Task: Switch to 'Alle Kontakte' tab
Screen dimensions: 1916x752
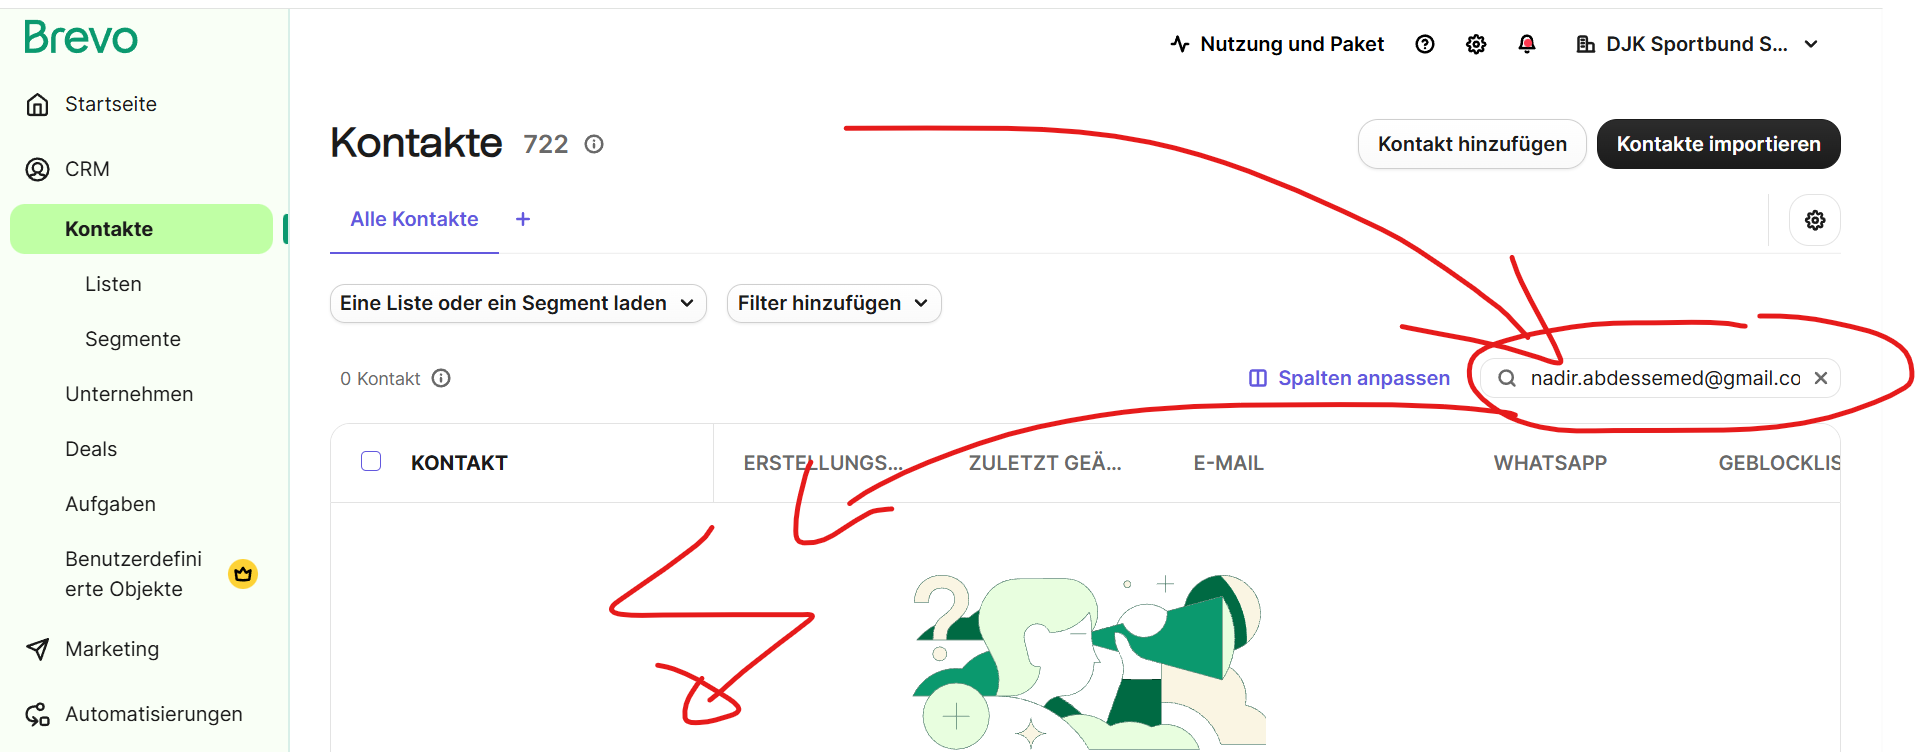Action: (x=414, y=219)
